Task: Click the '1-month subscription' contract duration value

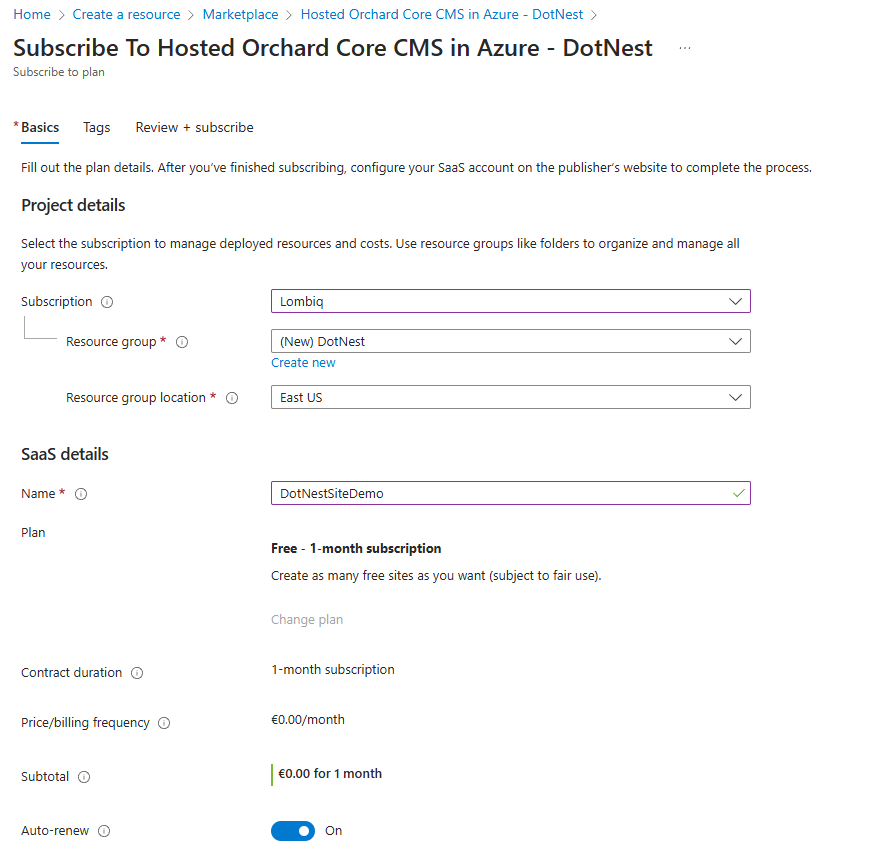Action: click(333, 670)
